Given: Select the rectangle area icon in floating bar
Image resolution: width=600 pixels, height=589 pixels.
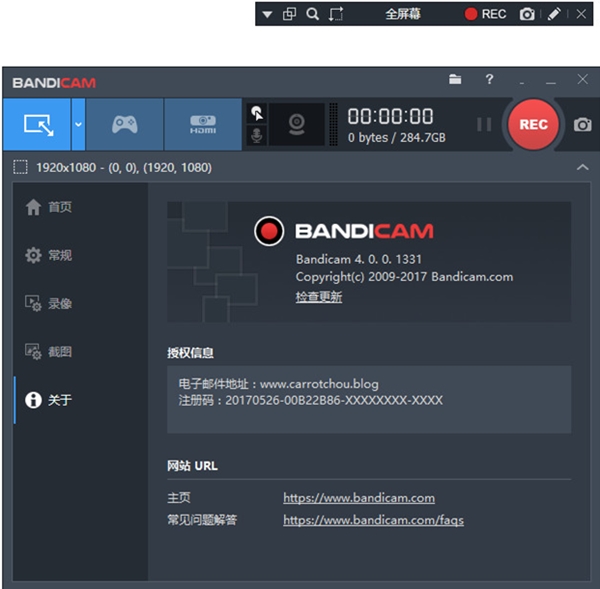Looking at the screenshot, I should (336, 14).
